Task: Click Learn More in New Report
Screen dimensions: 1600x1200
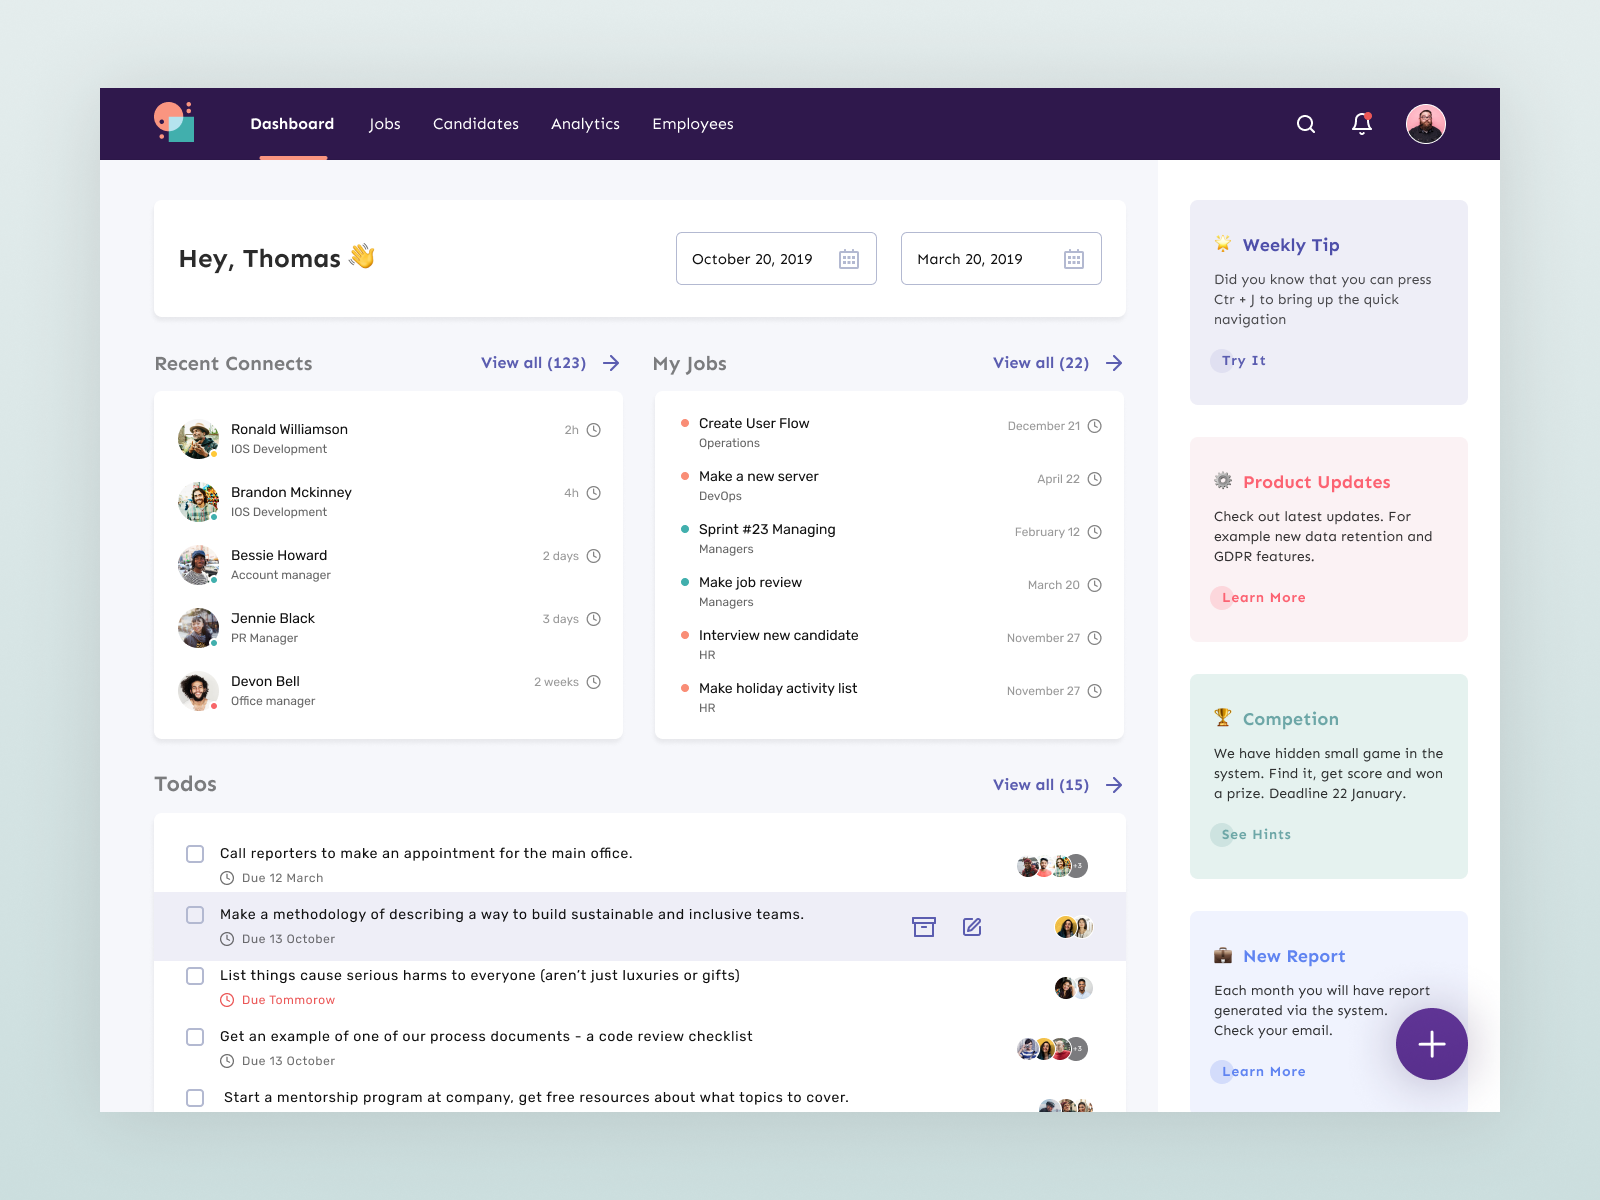Action: [x=1263, y=1072]
